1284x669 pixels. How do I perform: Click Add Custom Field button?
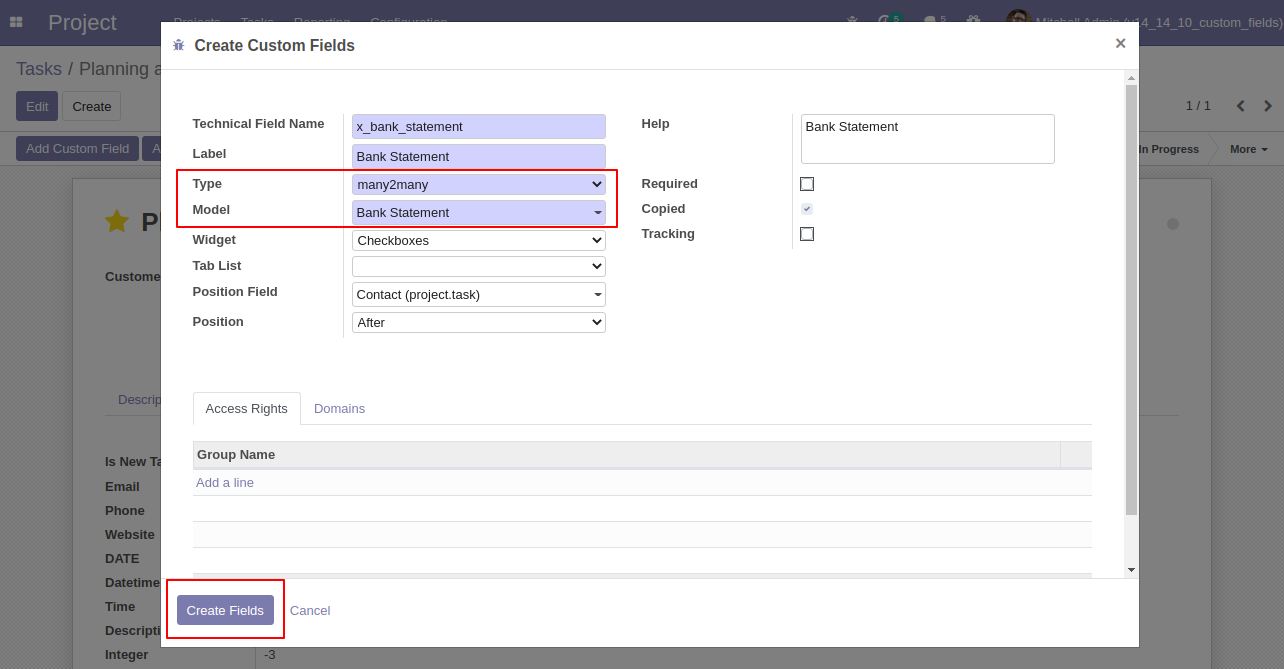pos(77,148)
